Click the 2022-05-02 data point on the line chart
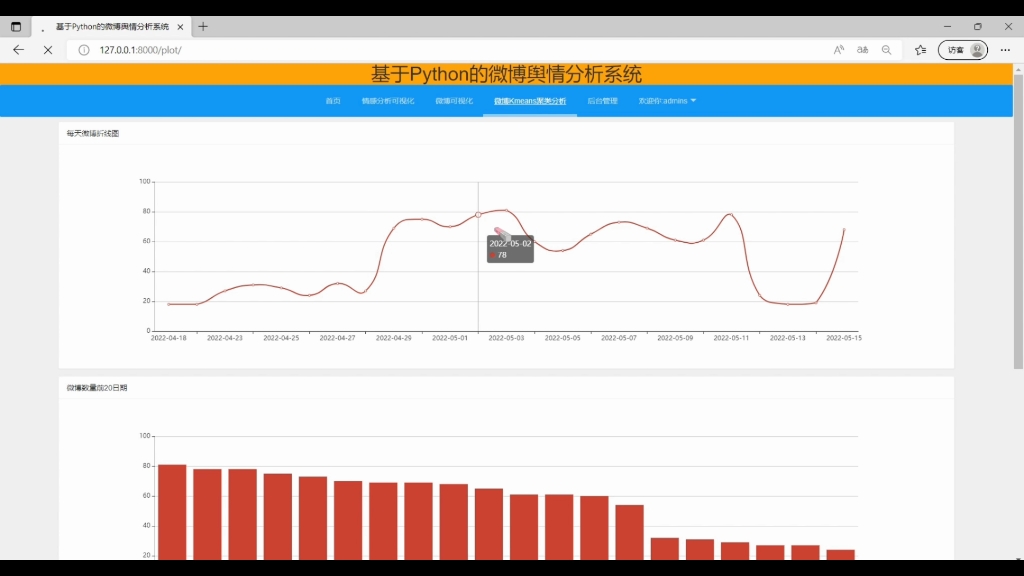This screenshot has height=576, width=1024. click(478, 214)
